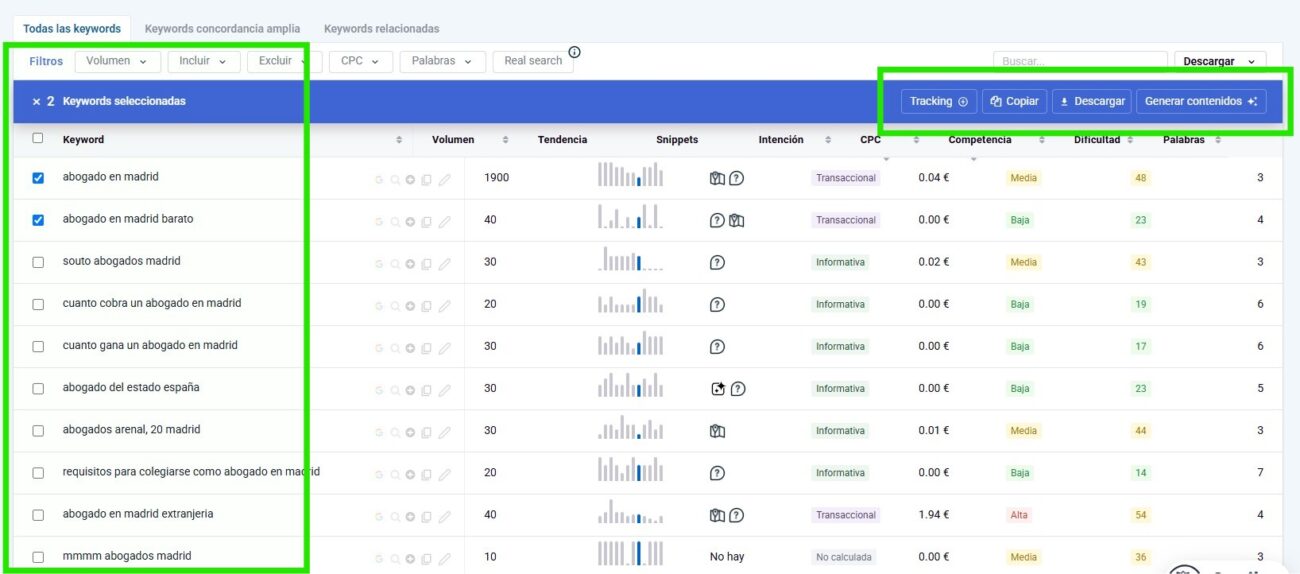The height and width of the screenshot is (574, 1300).
Task: Sort by CPC column arrows
Action: (916, 140)
